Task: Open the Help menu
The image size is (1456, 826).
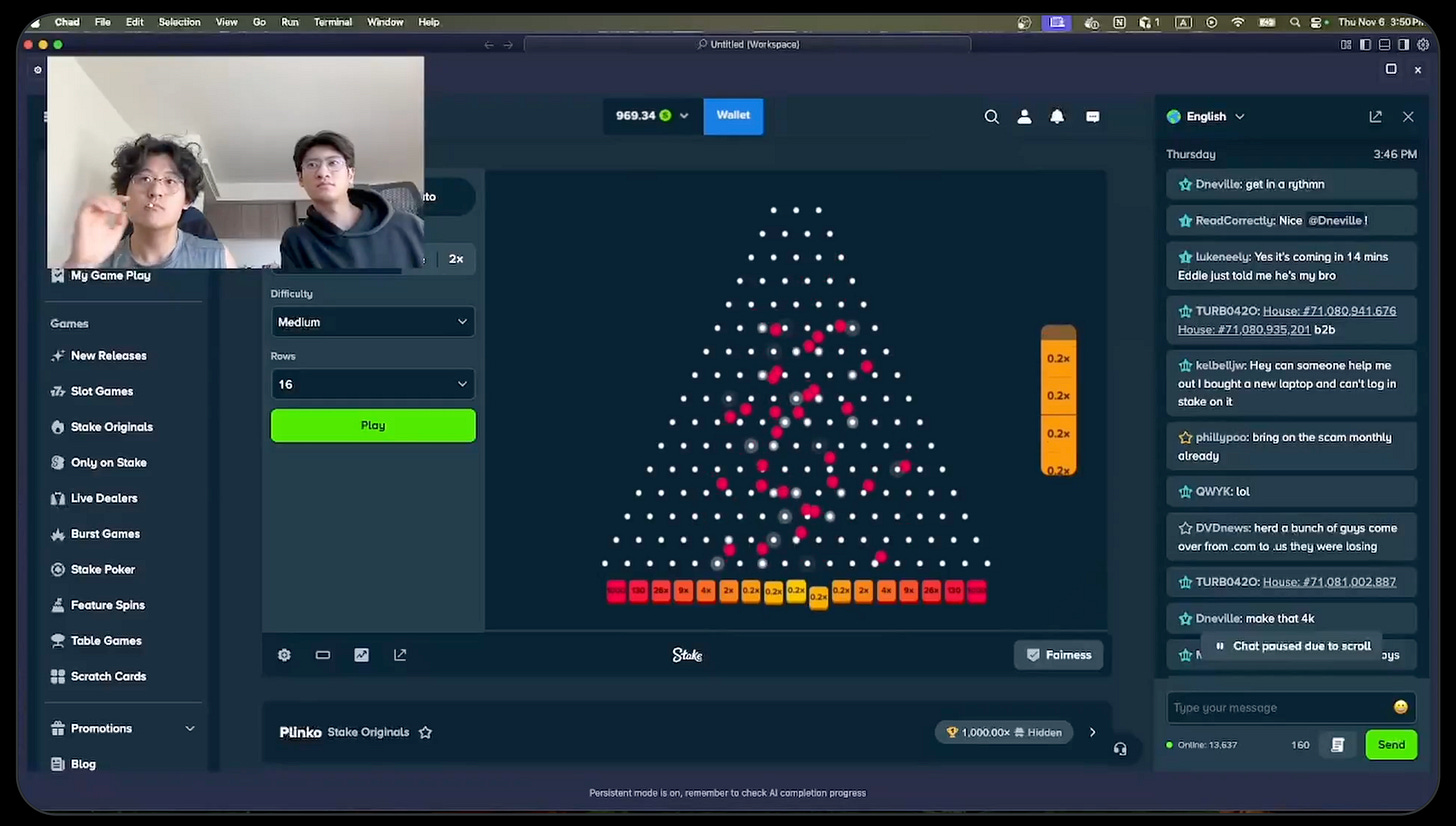Action: click(x=429, y=22)
